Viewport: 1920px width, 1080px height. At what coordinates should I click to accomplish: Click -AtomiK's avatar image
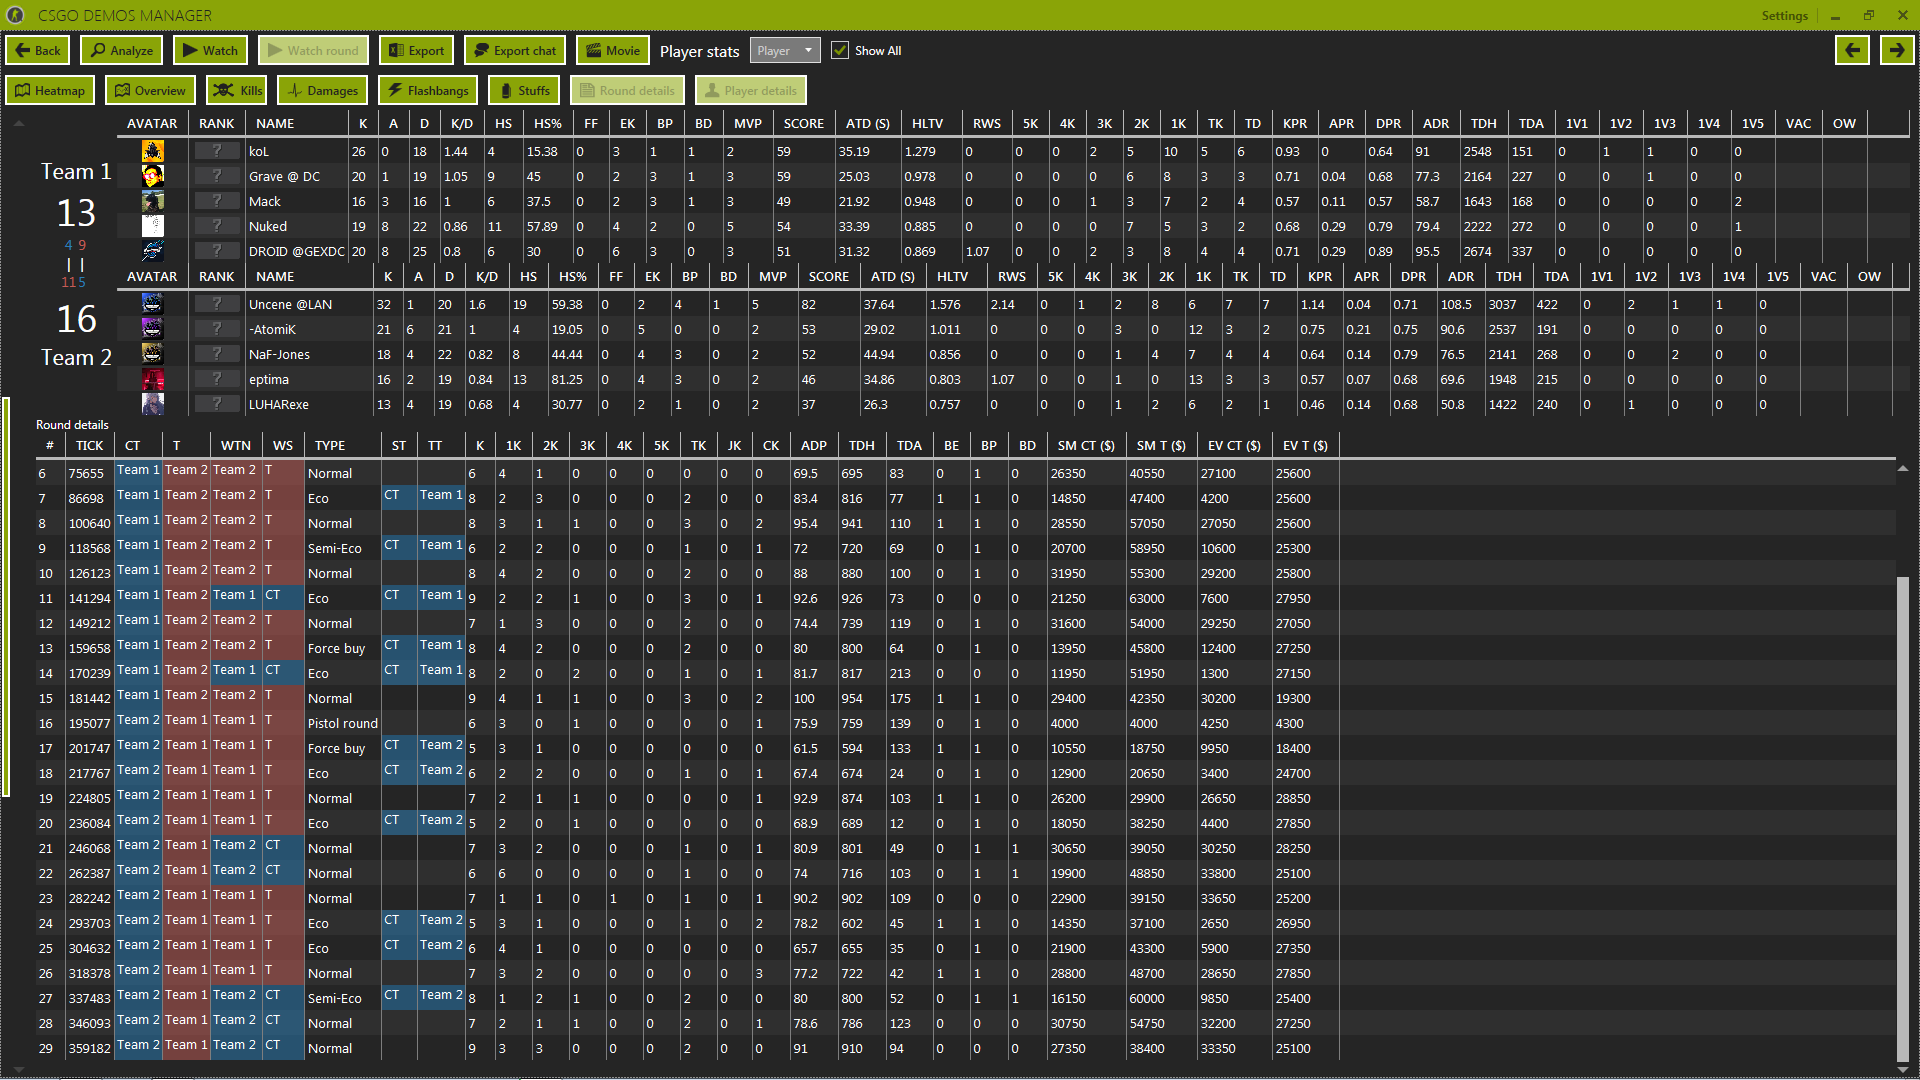point(152,329)
